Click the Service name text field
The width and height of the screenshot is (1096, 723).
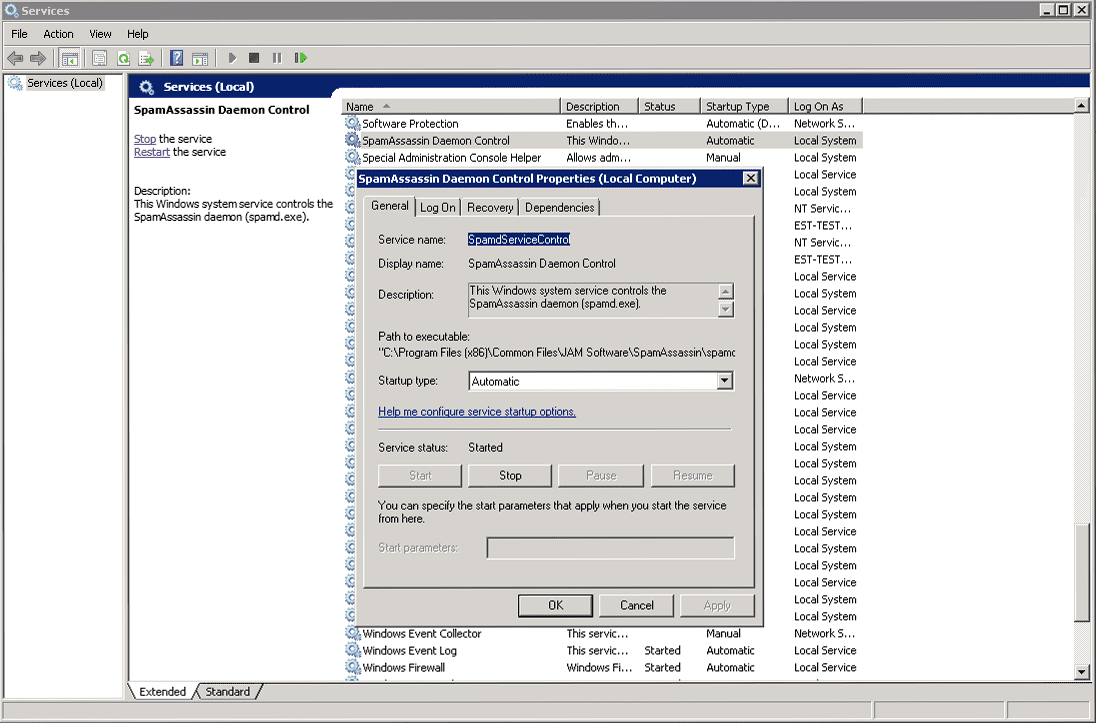coord(519,240)
